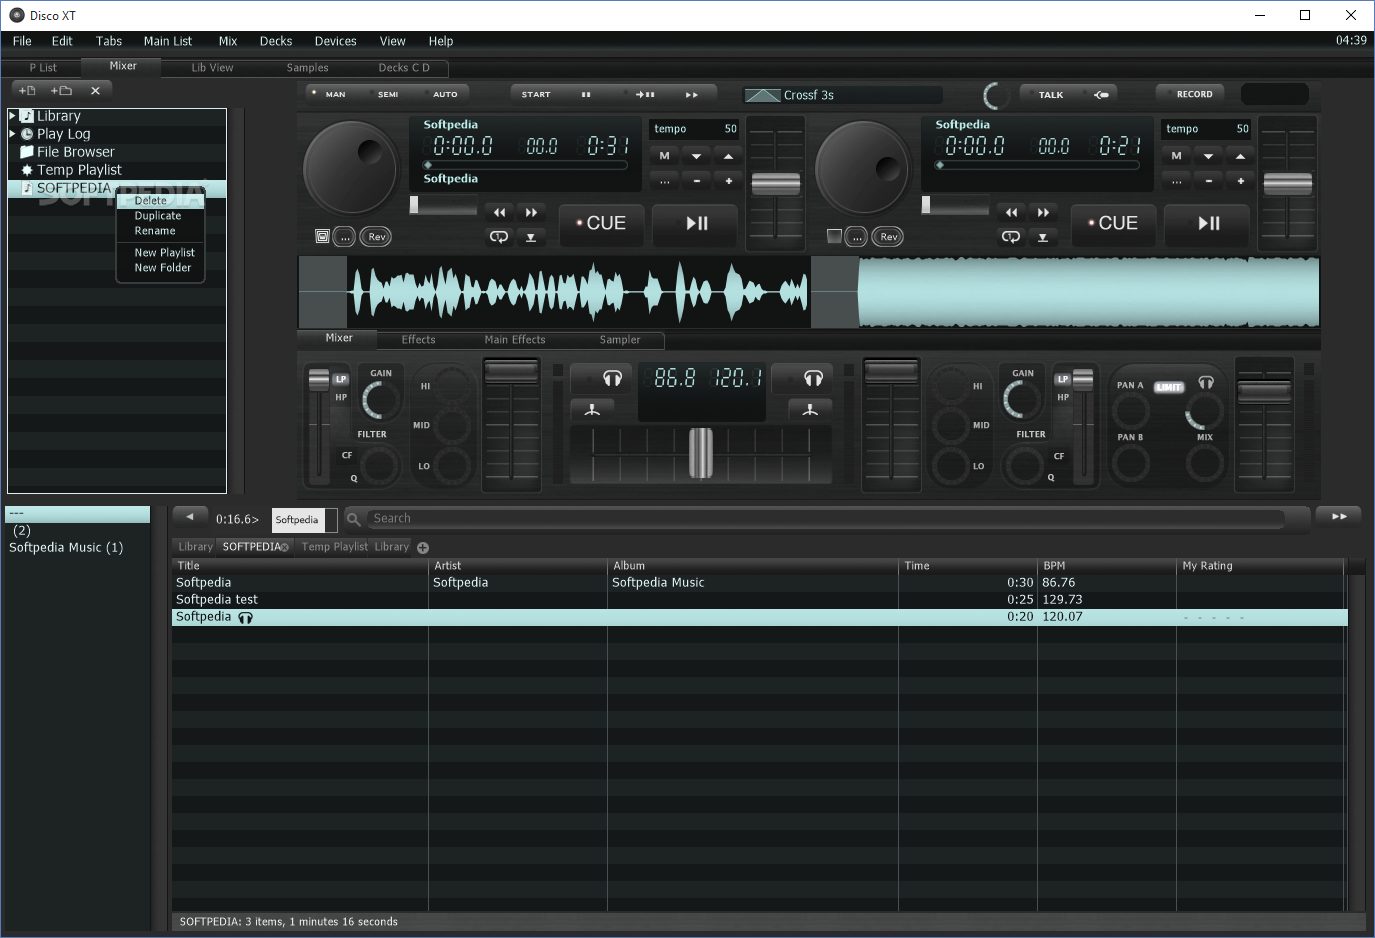The height and width of the screenshot is (938, 1375).
Task: Click the pause icon in the transport bar
Action: 586,95
